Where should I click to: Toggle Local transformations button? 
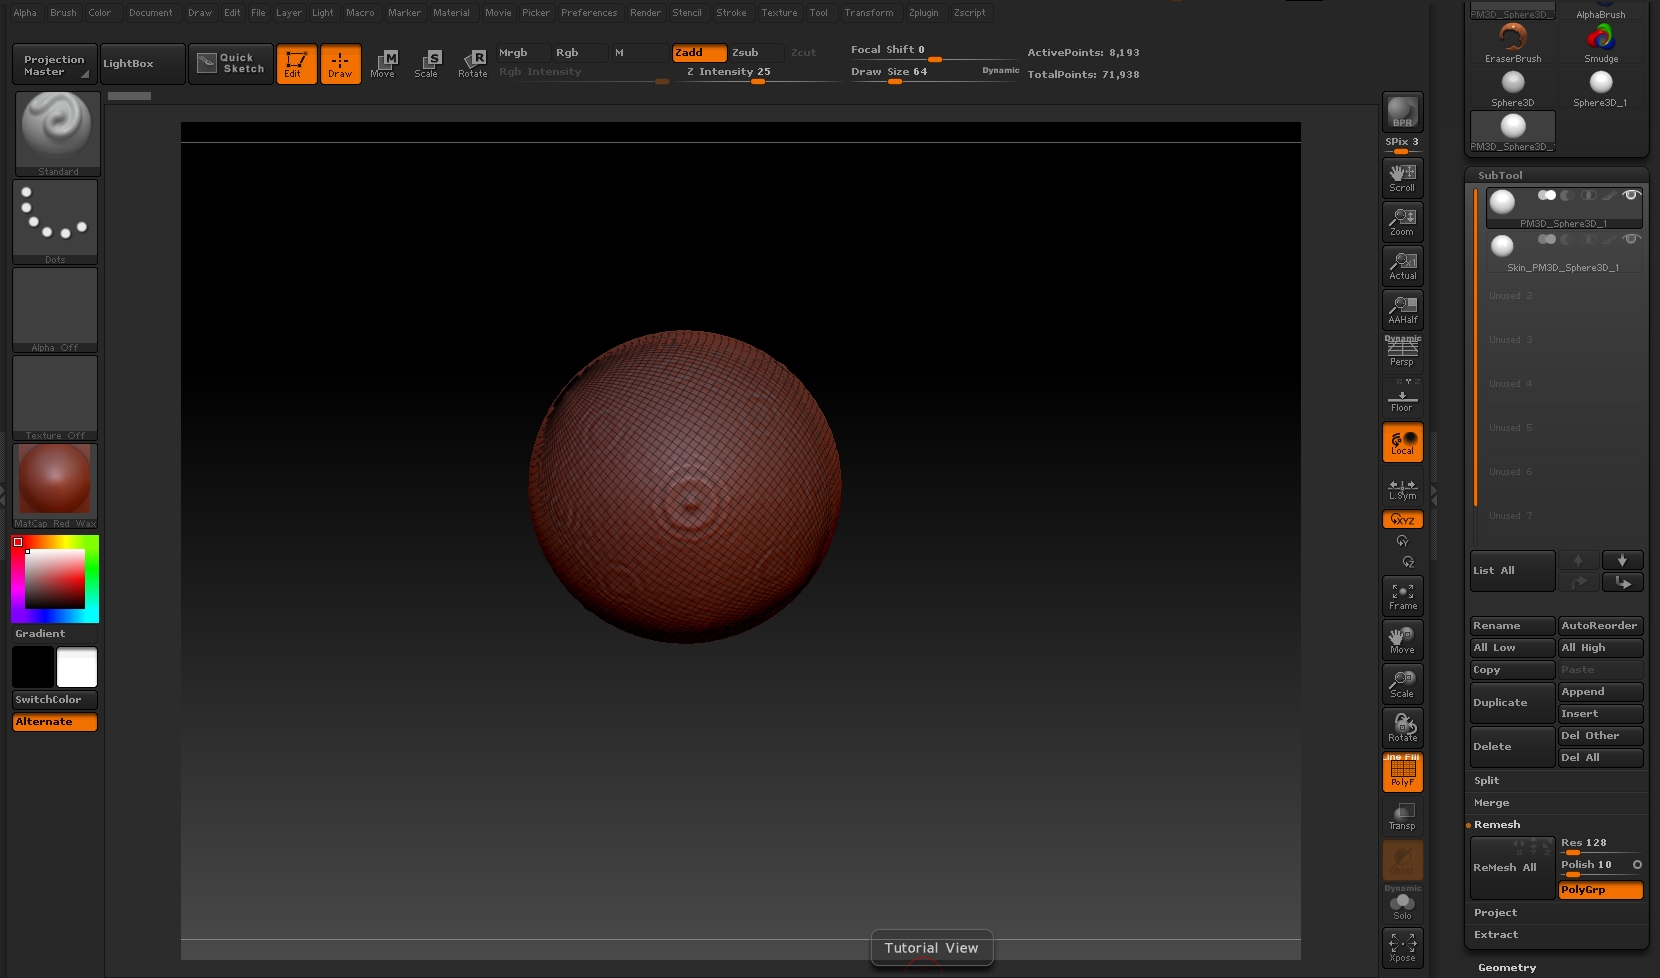[1402, 442]
